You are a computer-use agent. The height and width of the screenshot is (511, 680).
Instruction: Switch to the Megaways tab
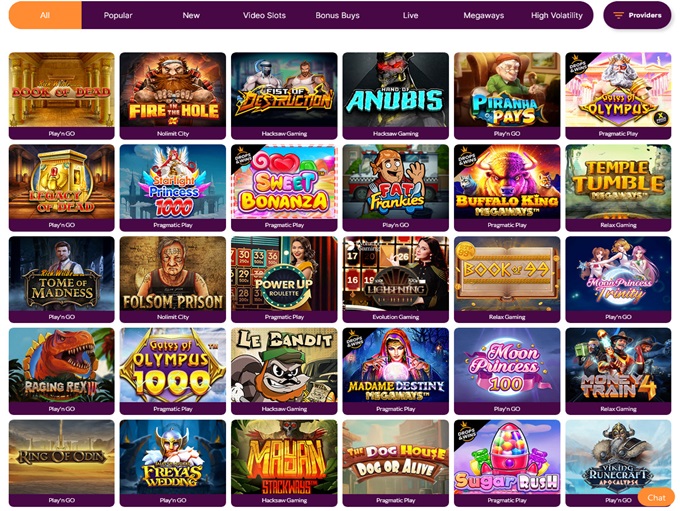484,15
